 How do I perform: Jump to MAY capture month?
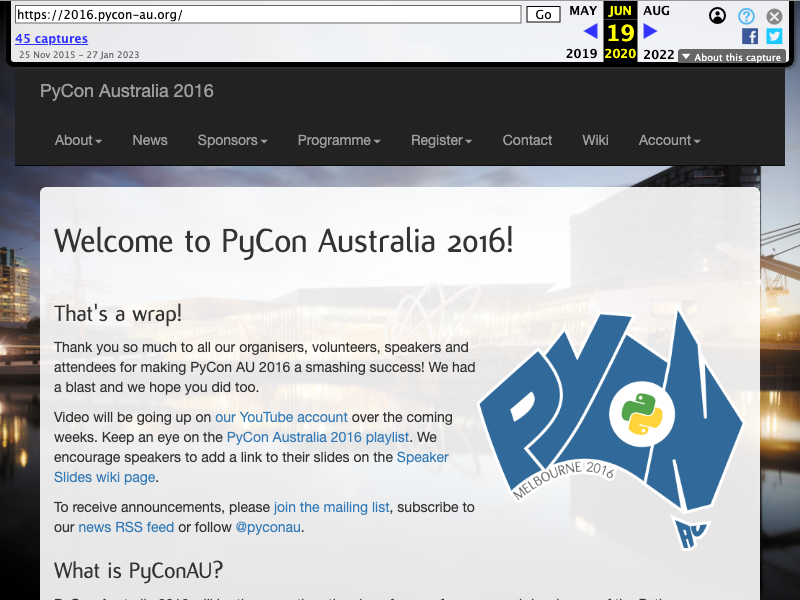583,11
